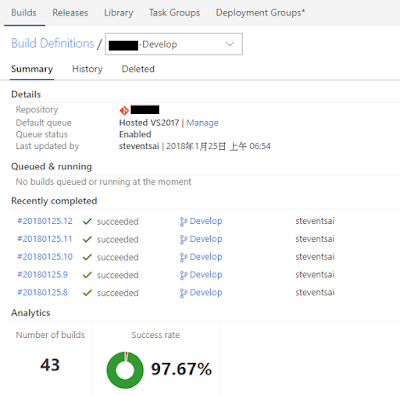
Task: Open the Builds tab
Action: 24,13
